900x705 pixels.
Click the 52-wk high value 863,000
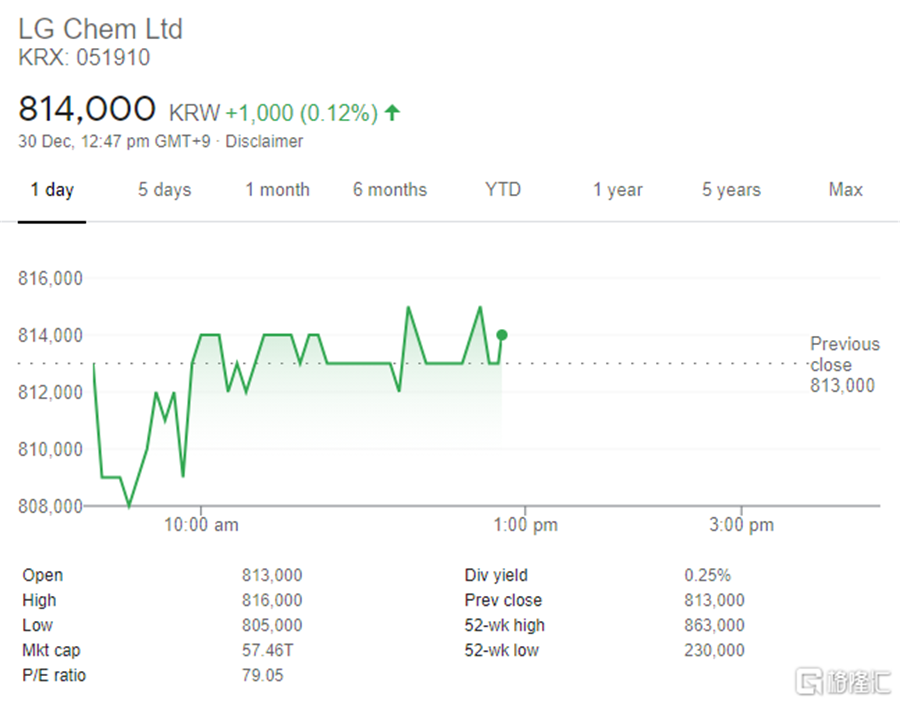(x=714, y=626)
